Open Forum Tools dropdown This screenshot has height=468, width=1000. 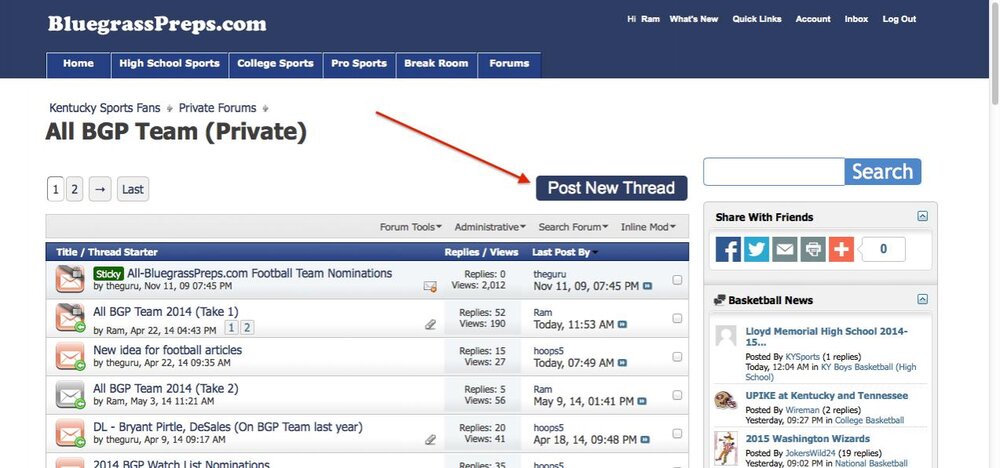click(x=411, y=227)
